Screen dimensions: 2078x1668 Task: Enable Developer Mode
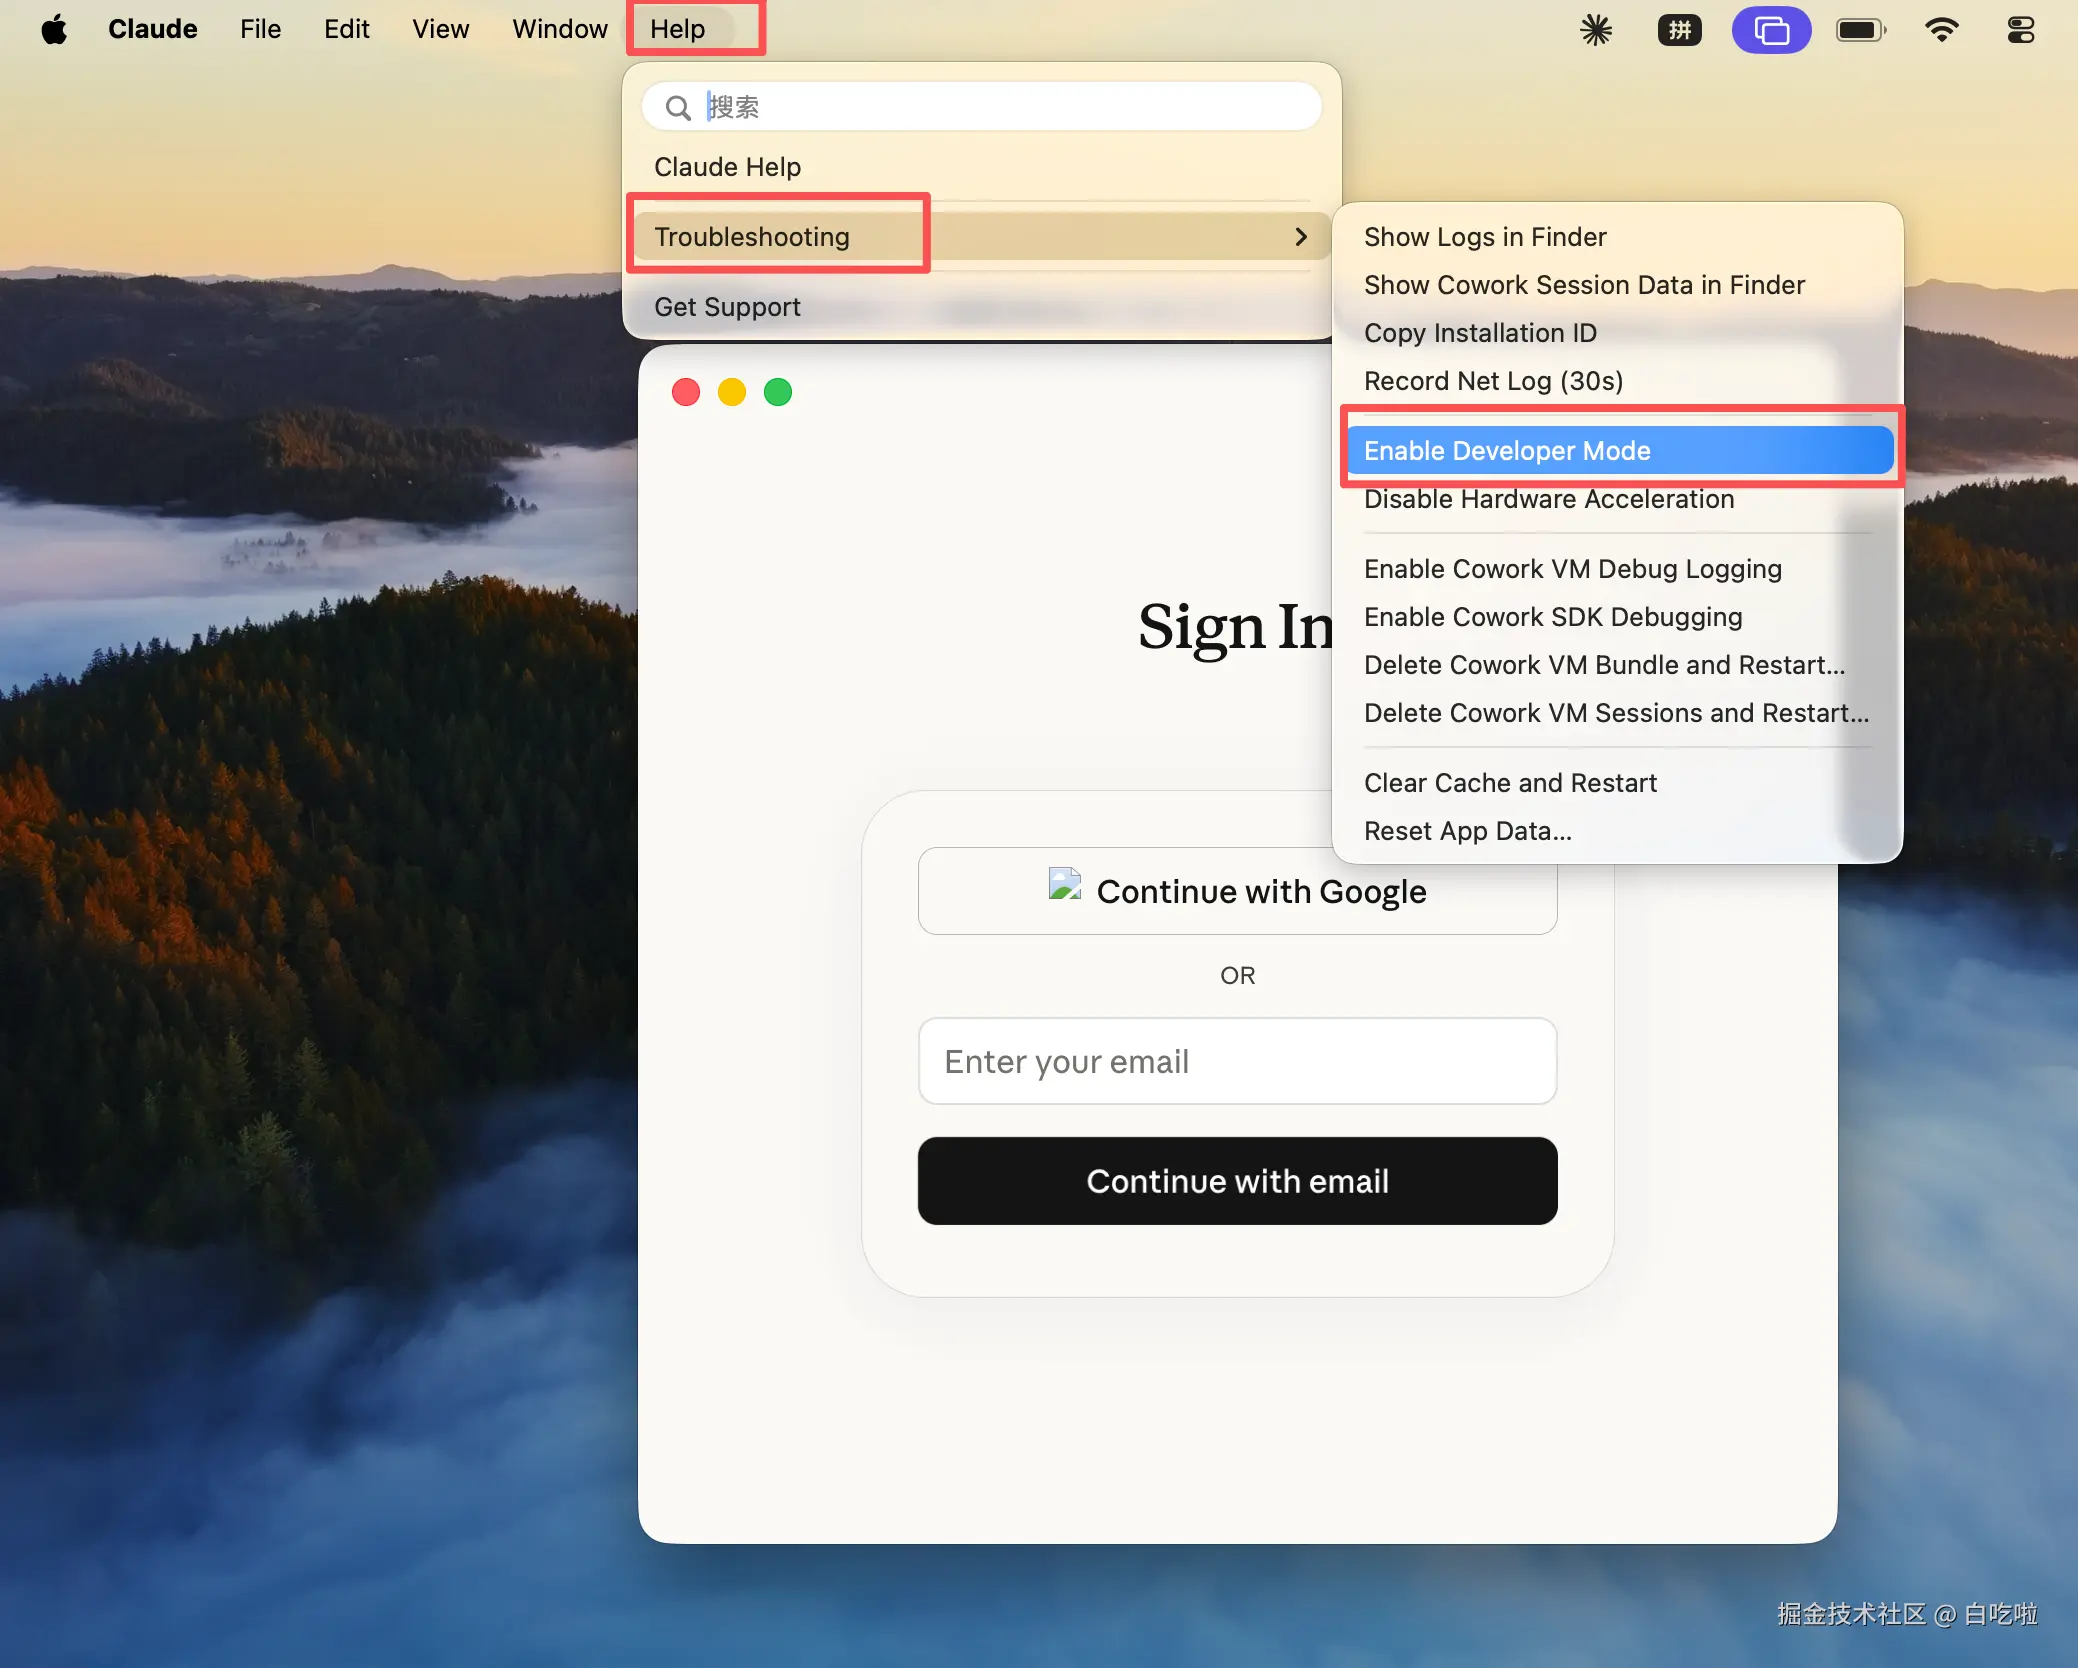(1620, 451)
